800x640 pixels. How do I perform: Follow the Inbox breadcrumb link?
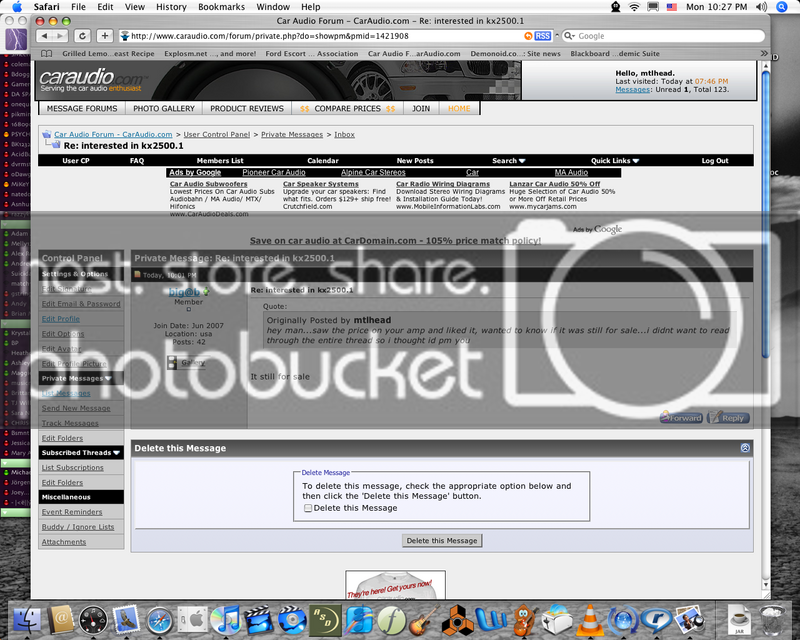(344, 134)
